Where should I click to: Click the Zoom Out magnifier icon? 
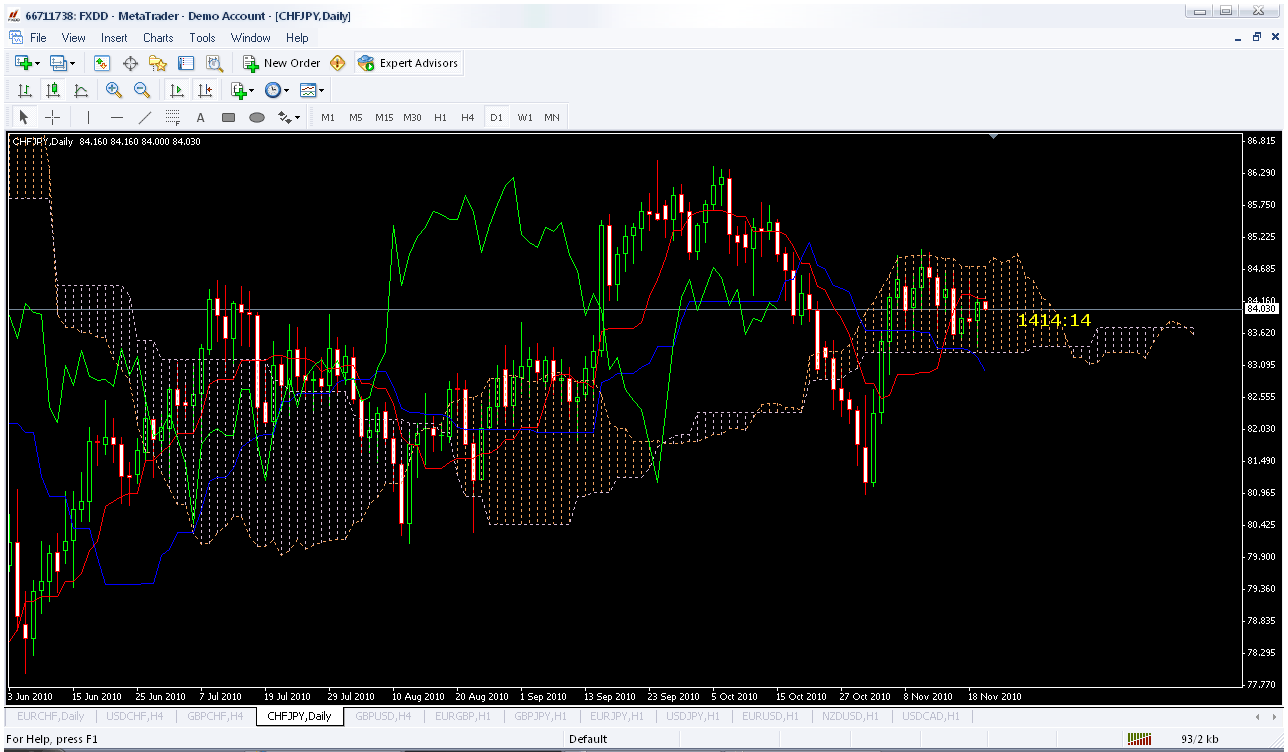pos(142,90)
